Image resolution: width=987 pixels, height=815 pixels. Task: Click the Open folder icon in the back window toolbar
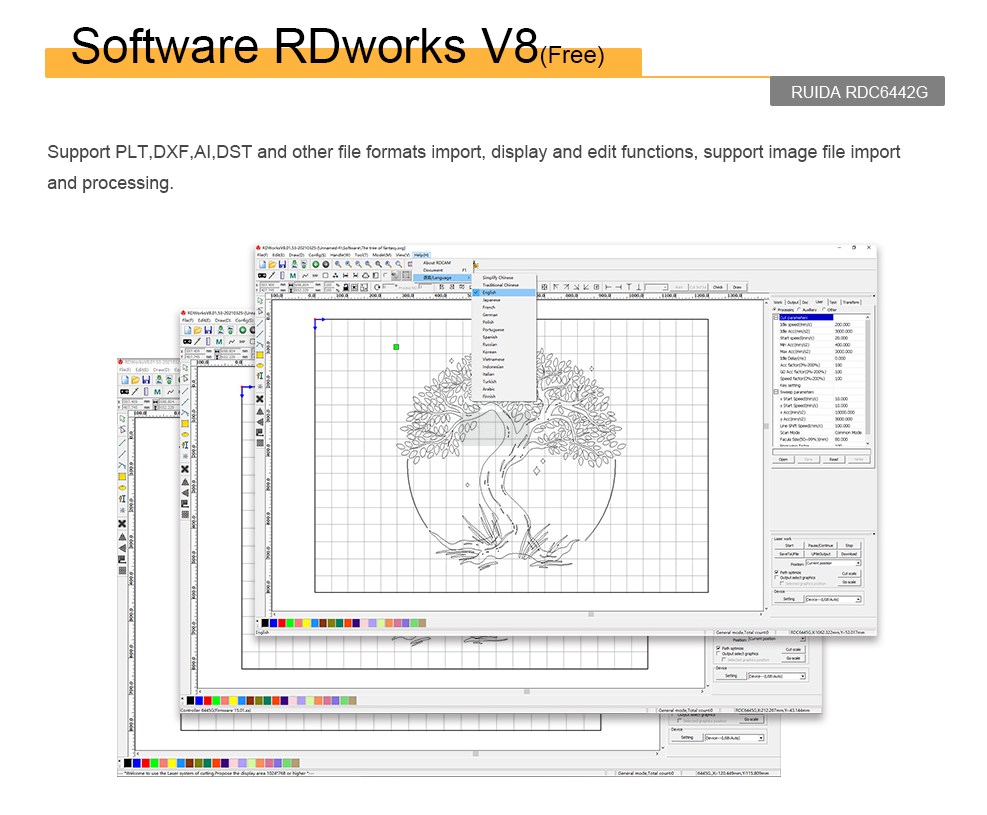pos(135,380)
